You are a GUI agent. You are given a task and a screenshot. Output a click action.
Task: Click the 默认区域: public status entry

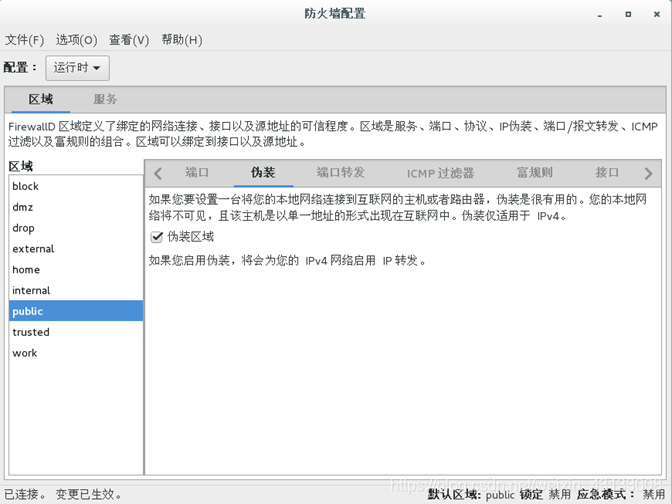[x=471, y=495]
